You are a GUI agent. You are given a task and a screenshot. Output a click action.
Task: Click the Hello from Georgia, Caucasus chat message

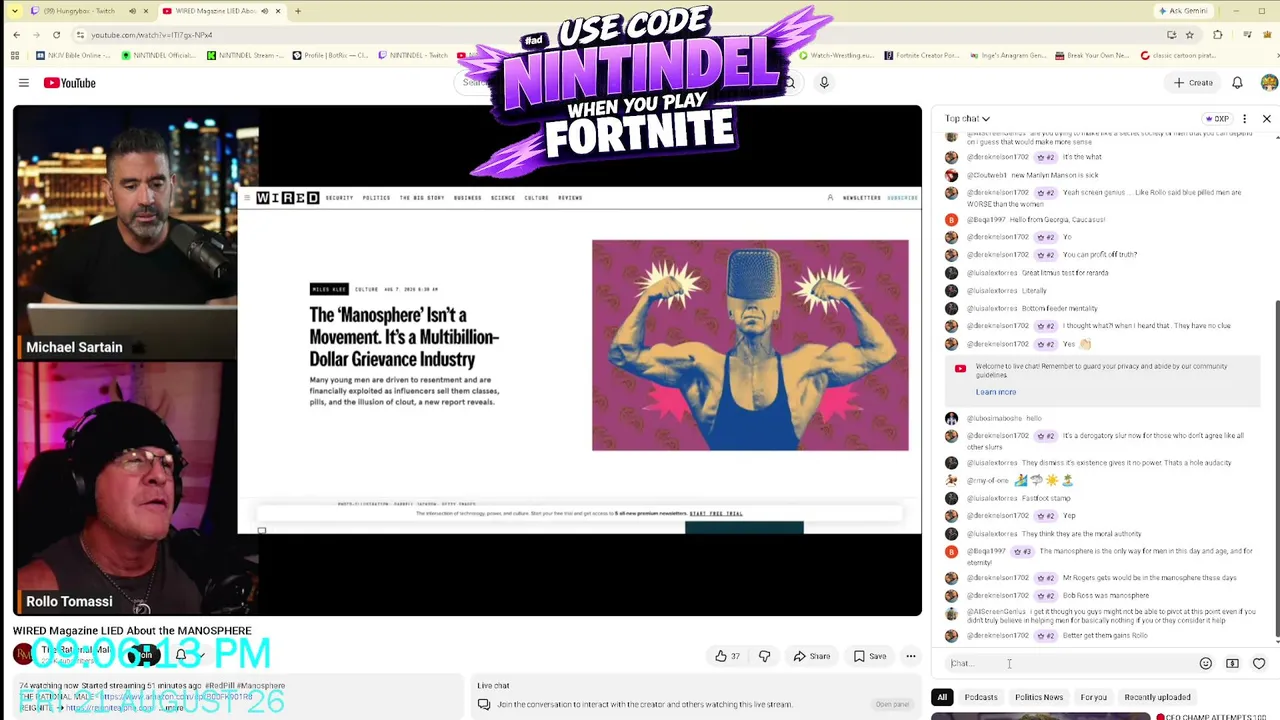1059,220
